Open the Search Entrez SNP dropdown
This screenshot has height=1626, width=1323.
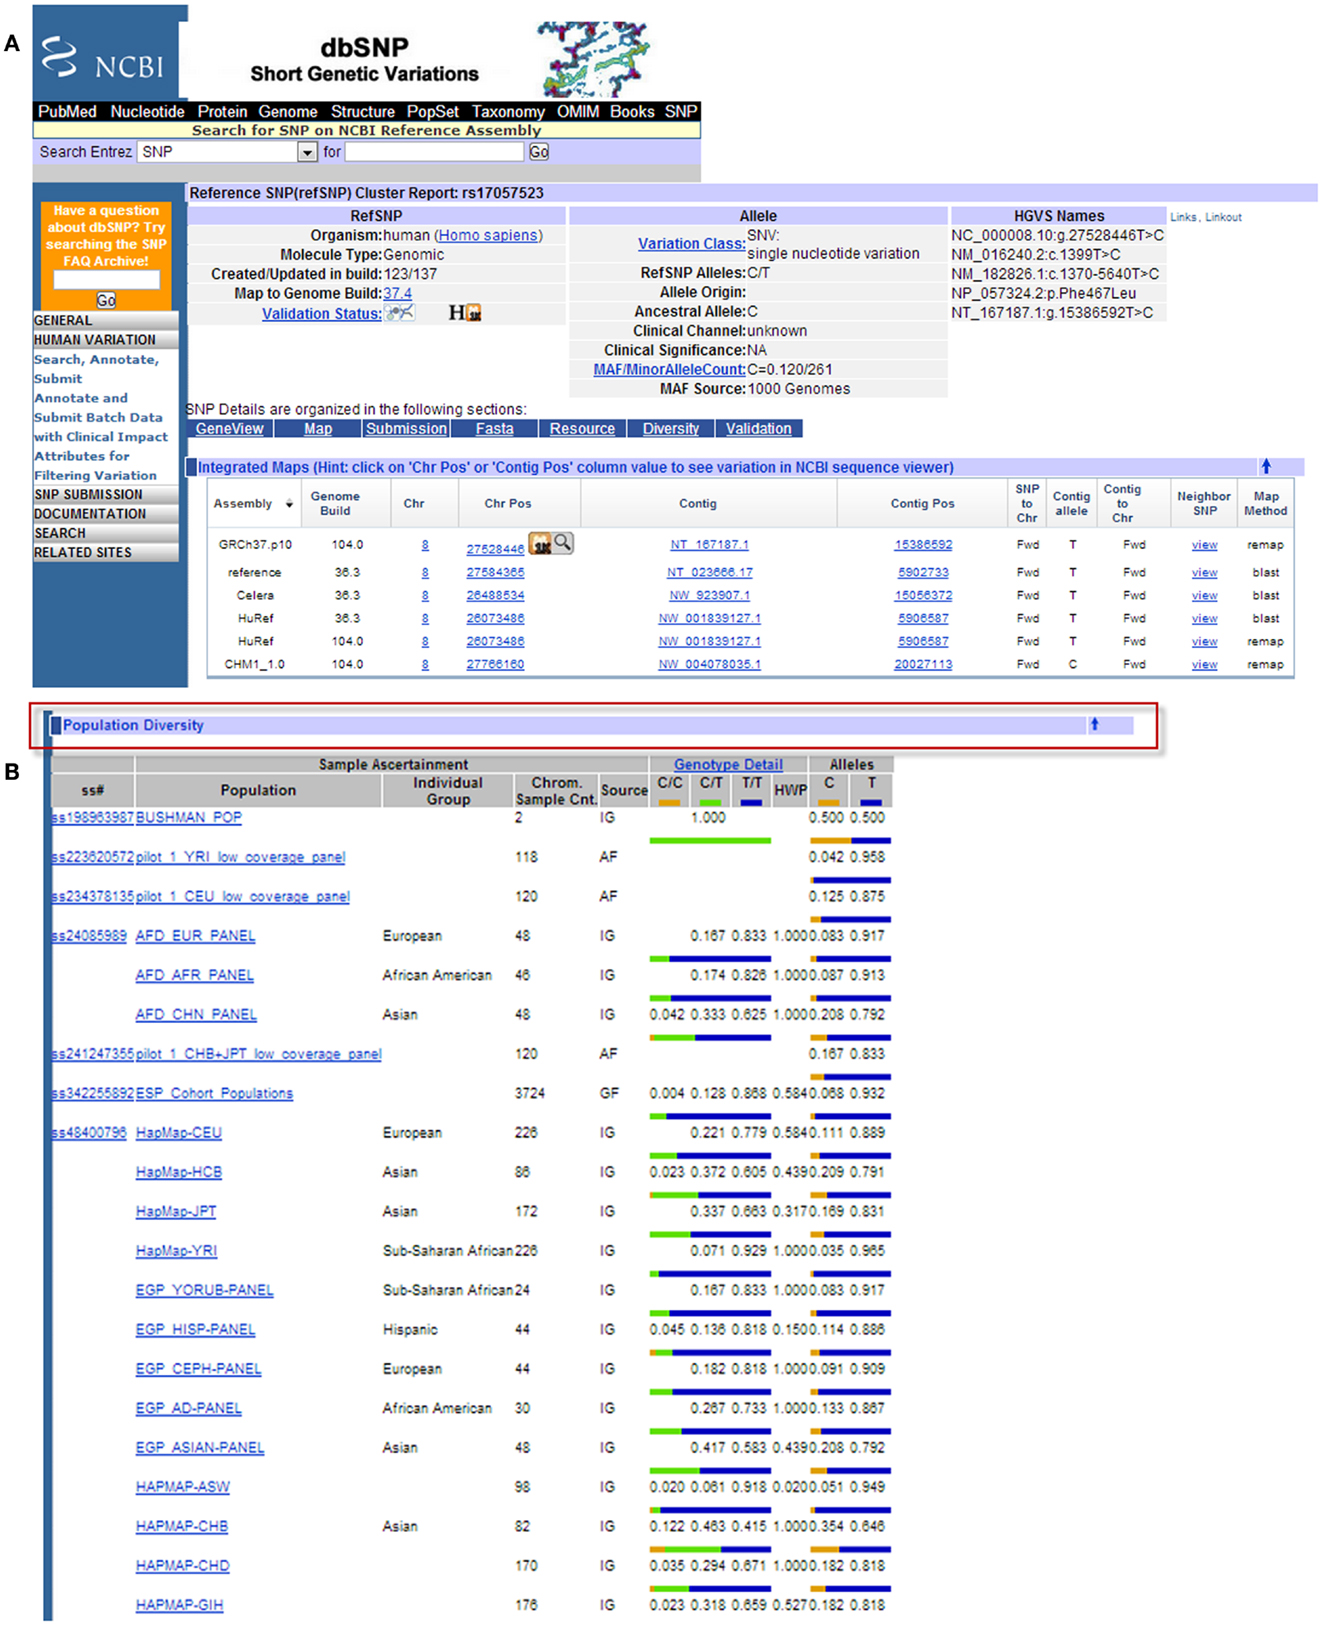[x=307, y=152]
